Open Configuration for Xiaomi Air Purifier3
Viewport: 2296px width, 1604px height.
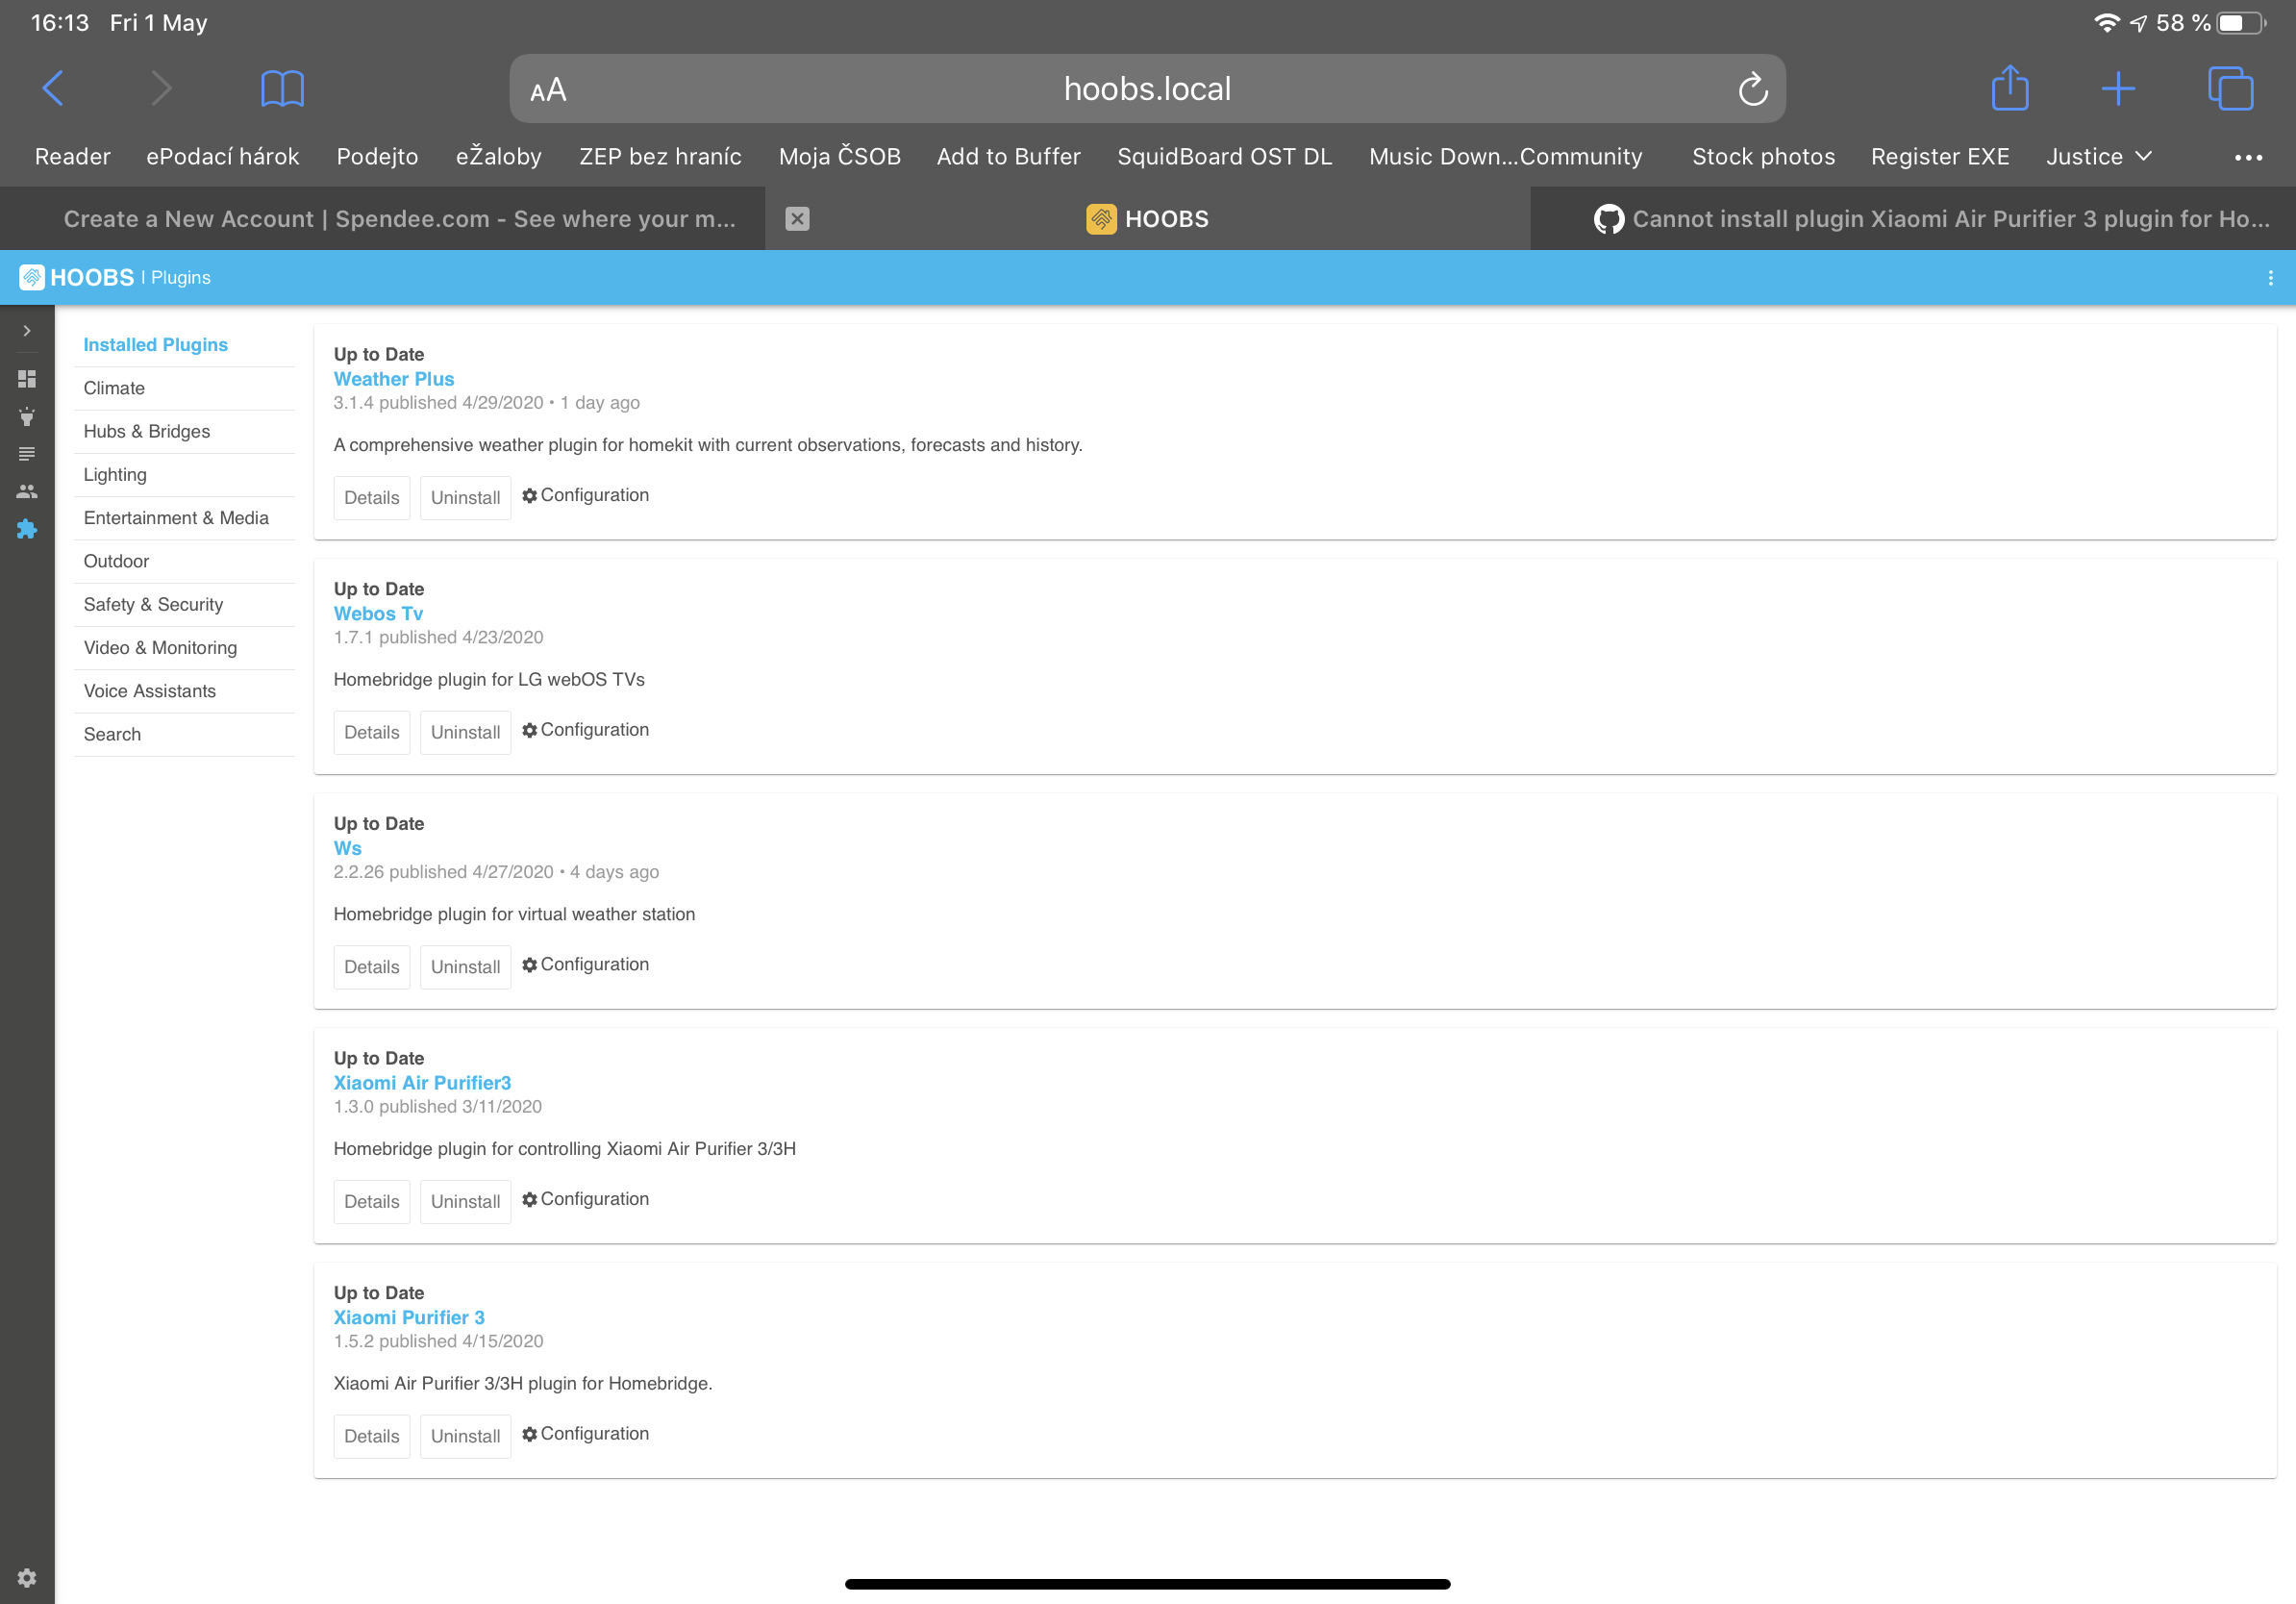[585, 1199]
